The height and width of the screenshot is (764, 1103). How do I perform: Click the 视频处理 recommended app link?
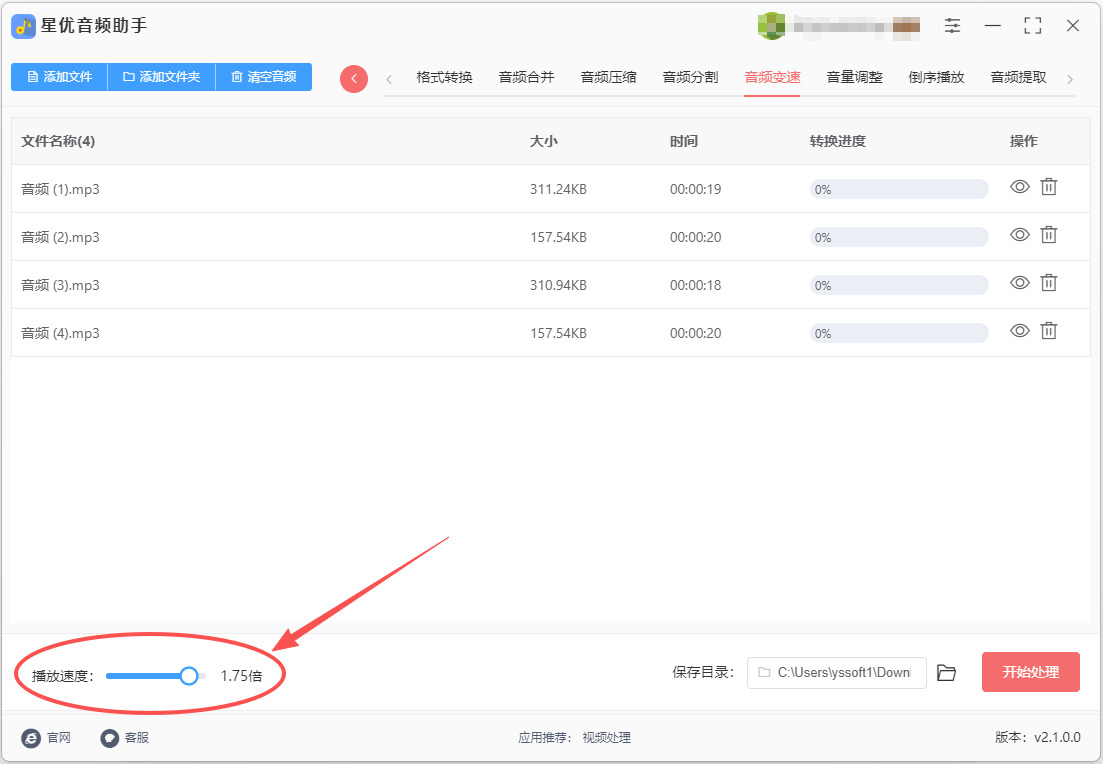(x=606, y=737)
